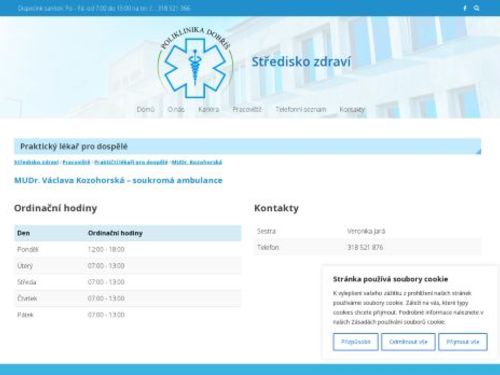Click the phone number 318 521 876

(365, 247)
